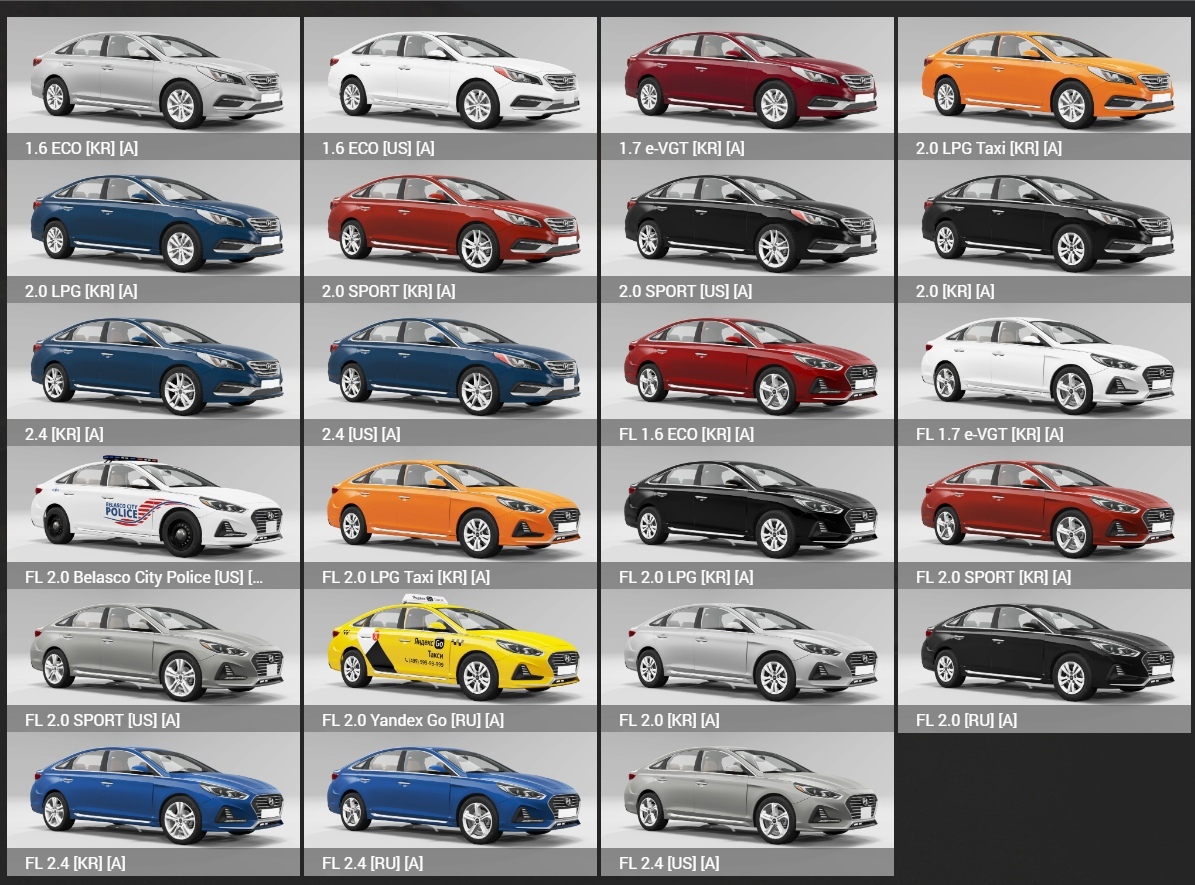Pick the dark red 1.7 e-VGT [KR] sedan
Viewport: 1195px width, 885px height.
click(747, 78)
